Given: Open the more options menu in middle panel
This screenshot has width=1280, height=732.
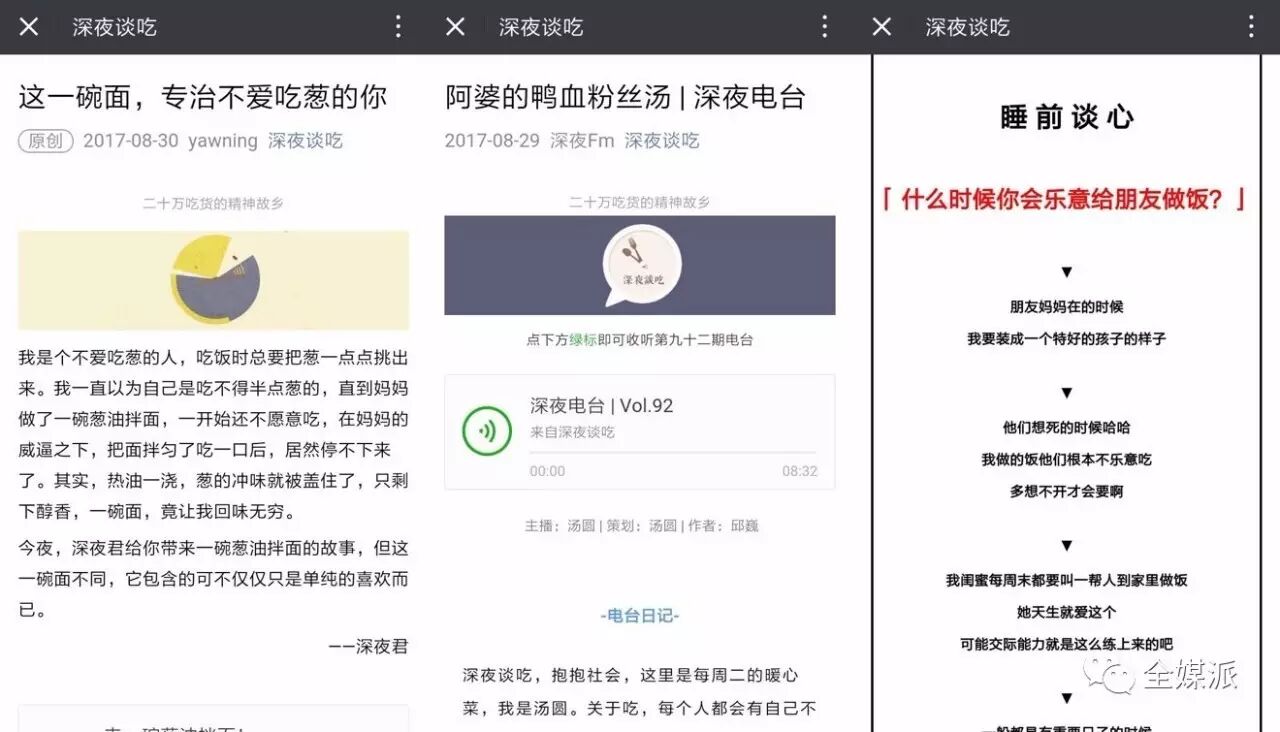Looking at the screenshot, I should (824, 27).
